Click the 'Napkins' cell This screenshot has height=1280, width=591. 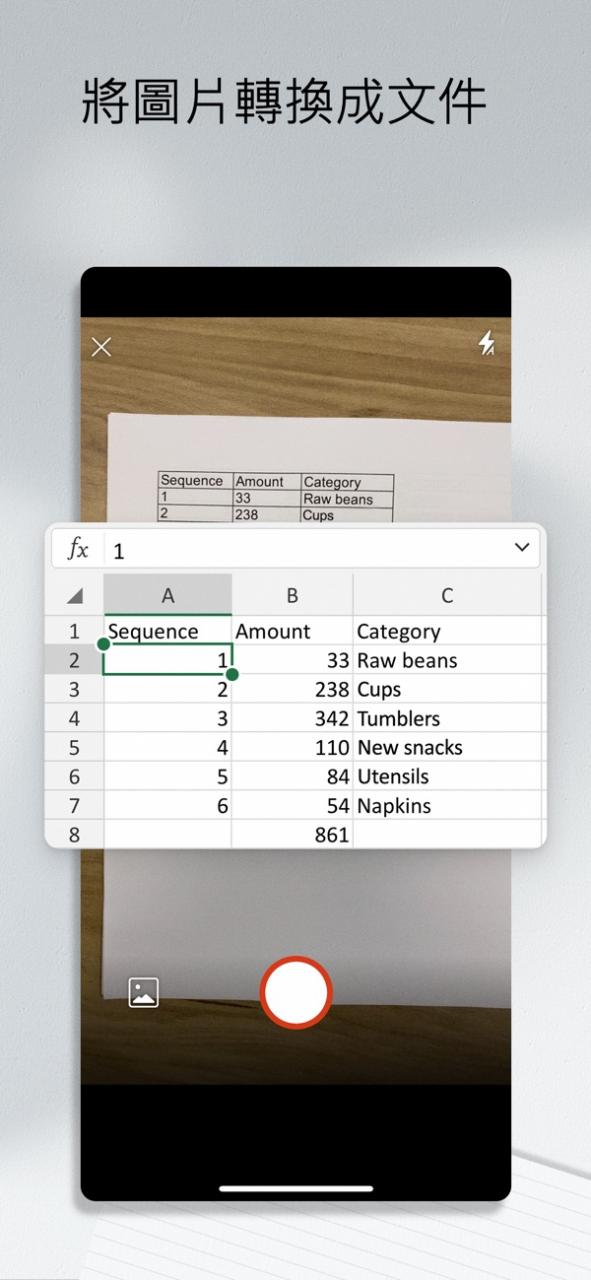point(447,805)
